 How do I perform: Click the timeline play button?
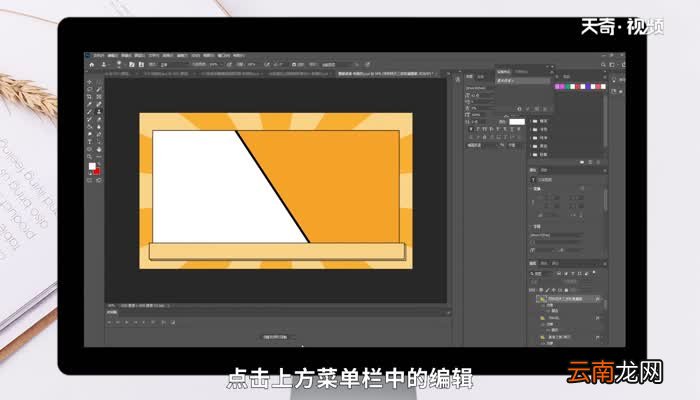[127, 322]
